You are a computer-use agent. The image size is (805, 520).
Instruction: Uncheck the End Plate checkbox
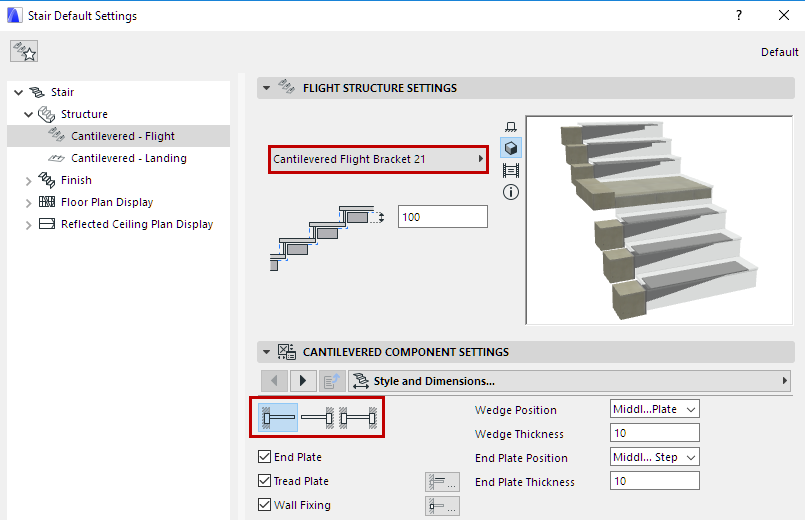264,457
